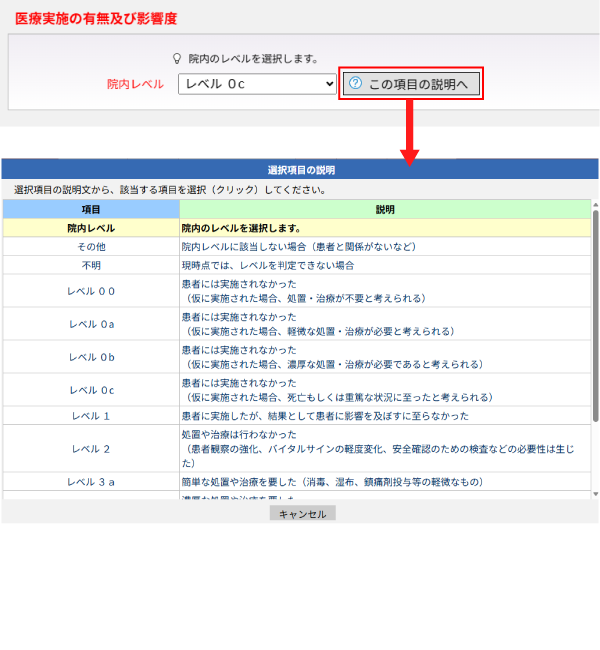This screenshot has width=600, height=650.
Task: Open the 院内レベル dropdown
Action: pos(258,84)
